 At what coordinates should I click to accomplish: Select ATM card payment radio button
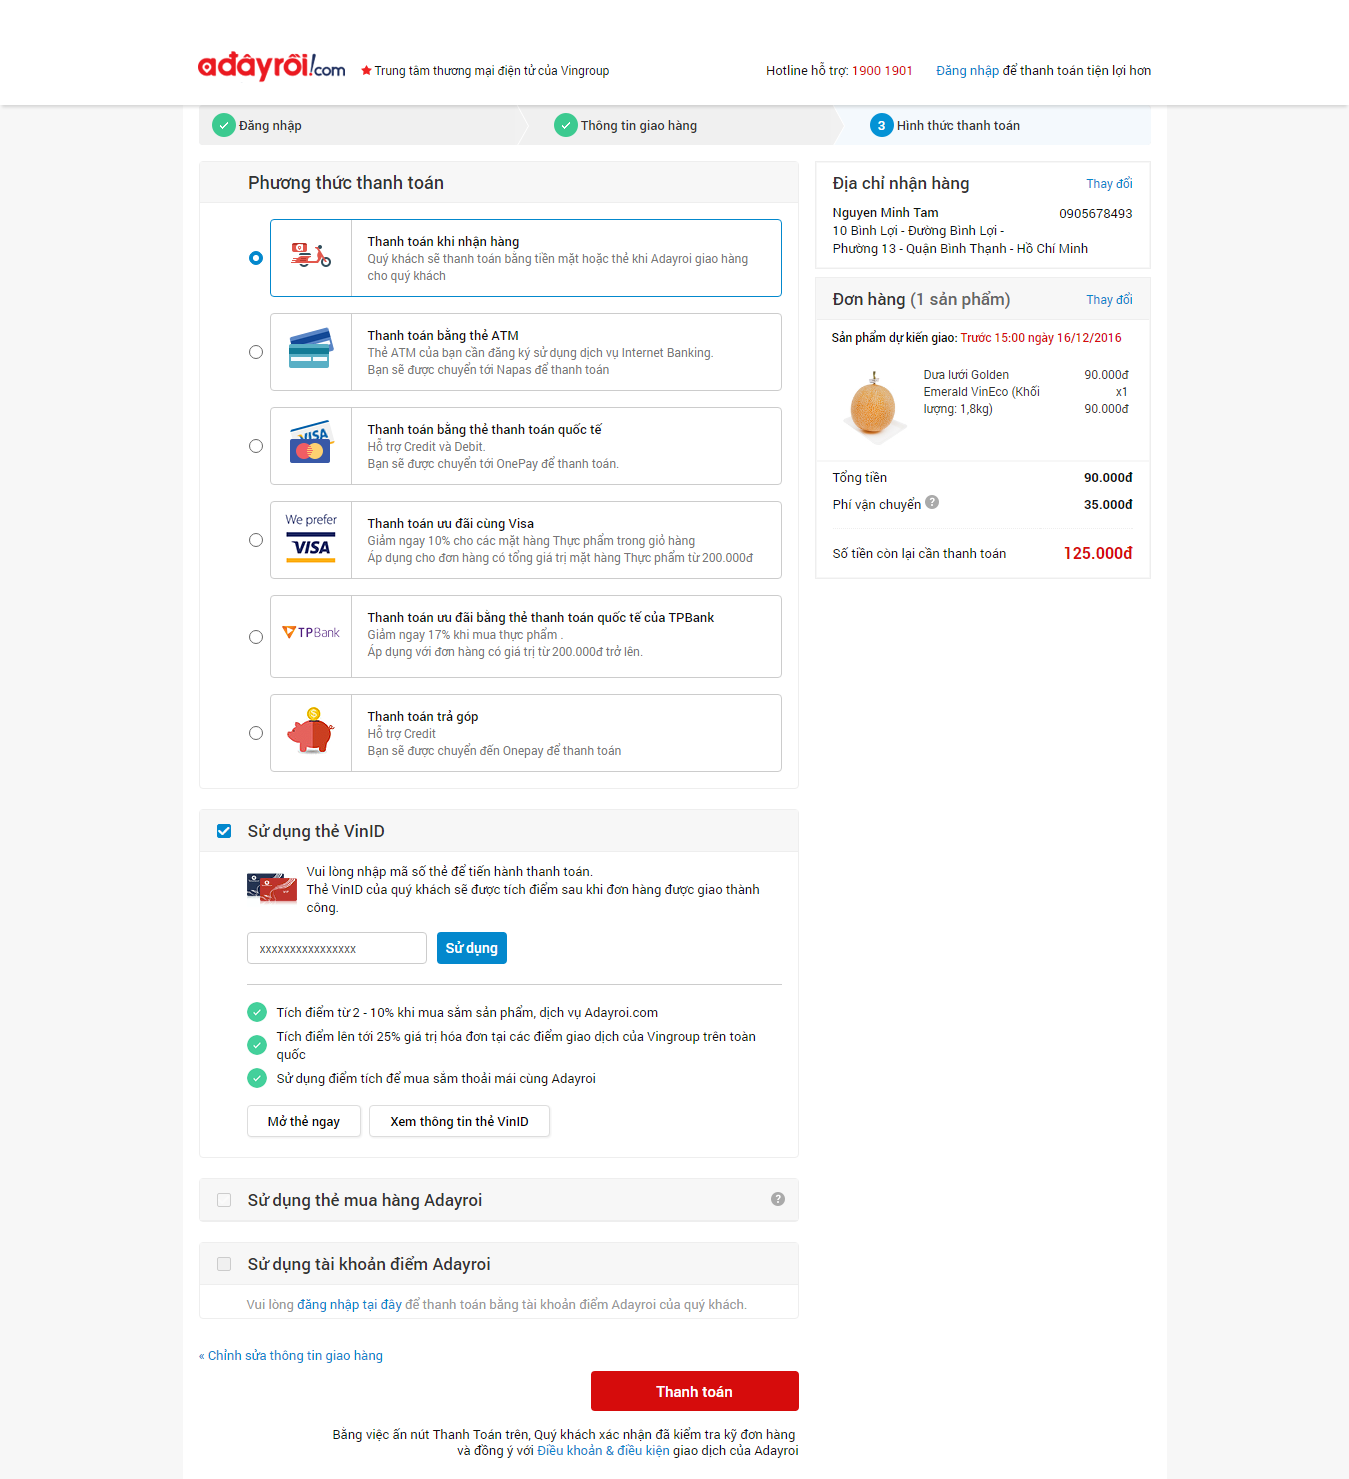click(256, 352)
